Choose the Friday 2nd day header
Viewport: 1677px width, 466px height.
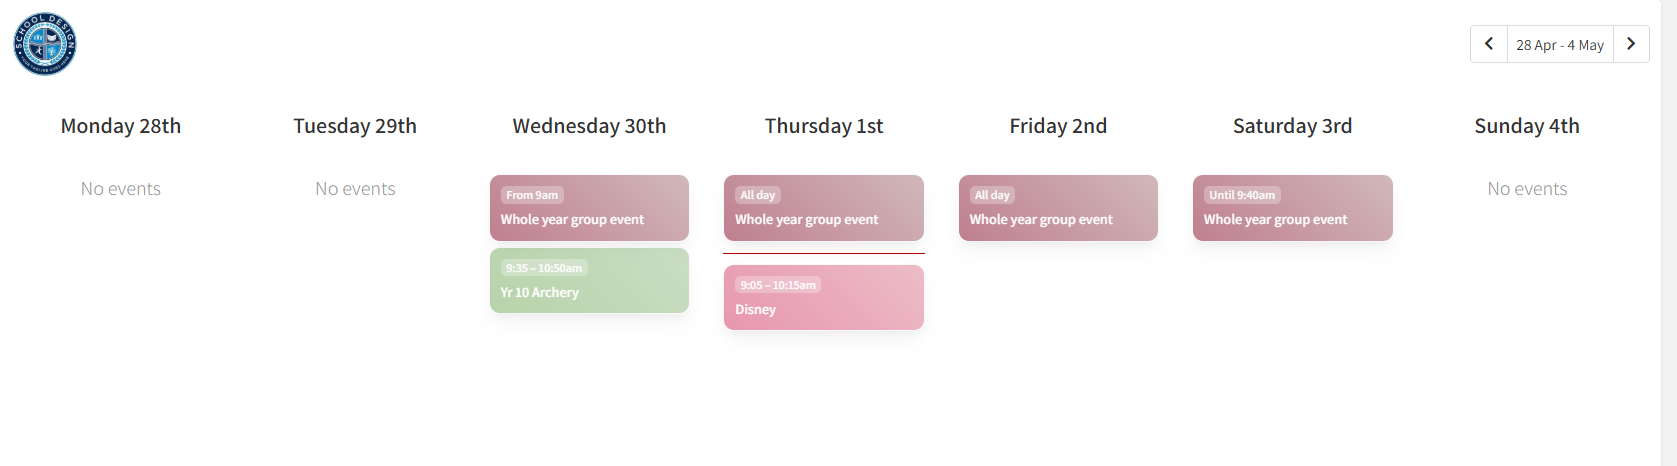1058,126
